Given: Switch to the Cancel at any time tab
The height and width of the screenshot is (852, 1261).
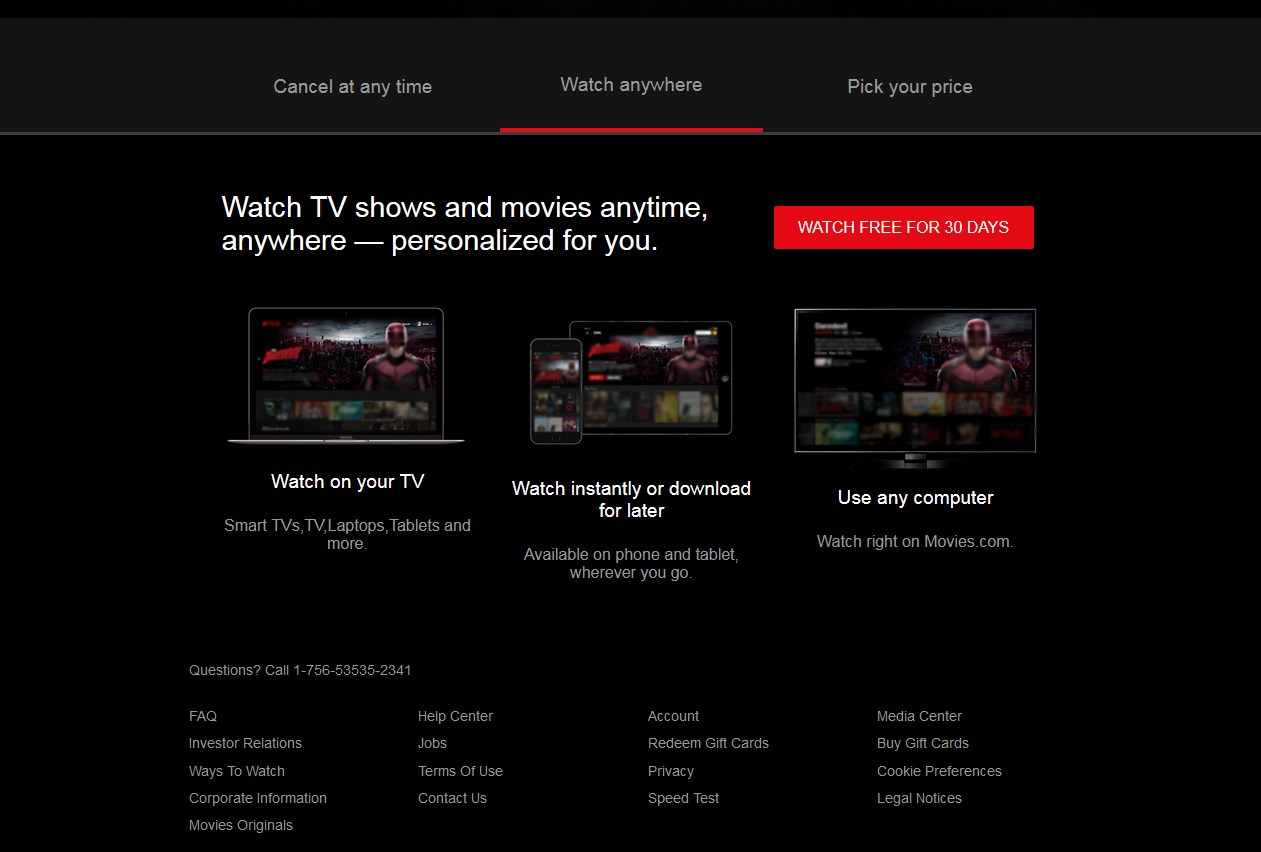Looking at the screenshot, I should [353, 87].
